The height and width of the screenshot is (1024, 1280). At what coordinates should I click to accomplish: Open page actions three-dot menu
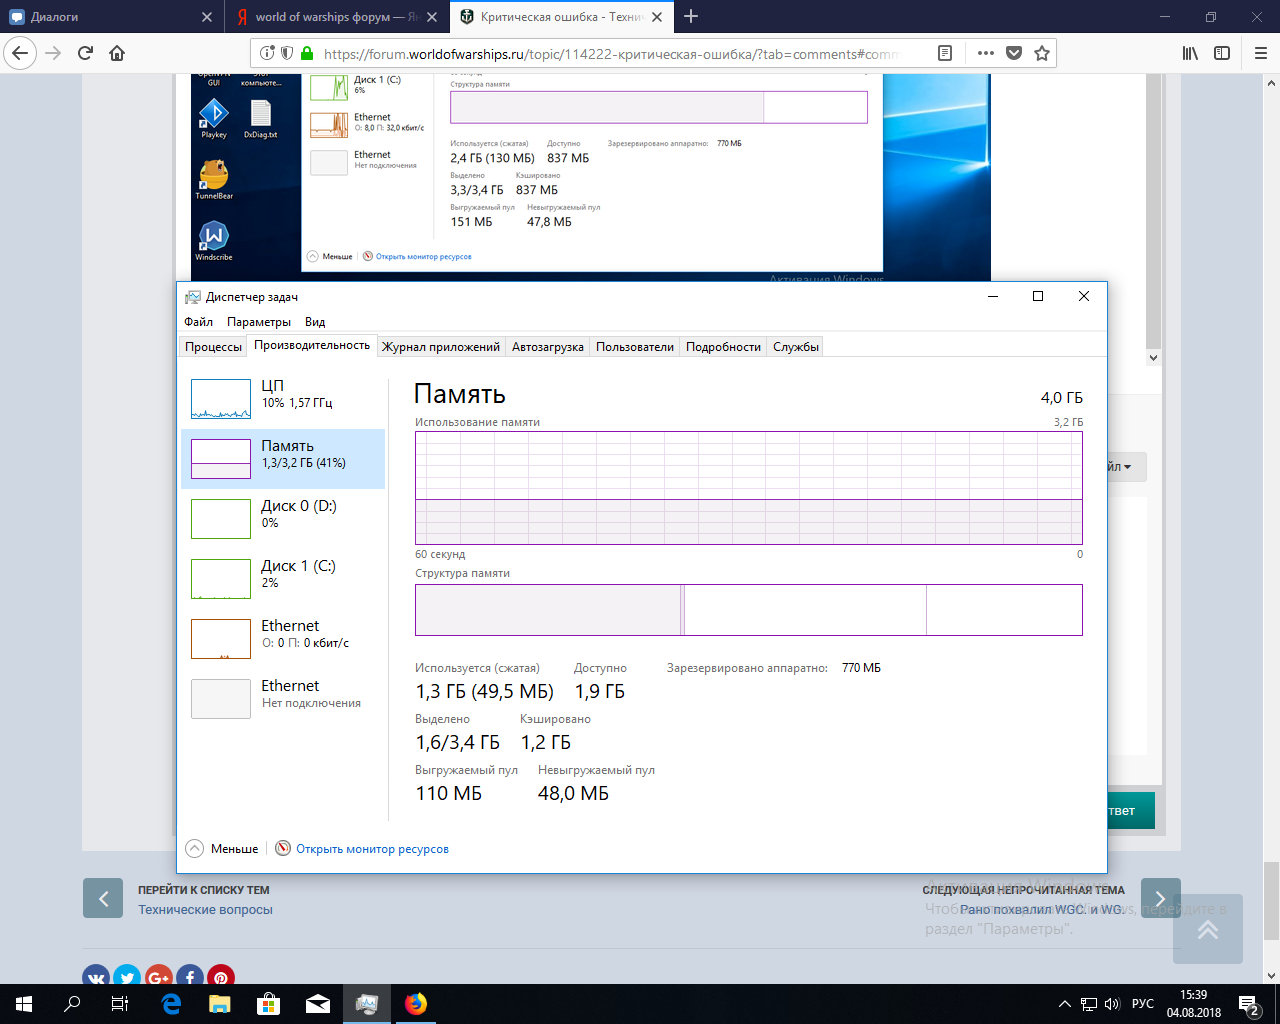986,53
